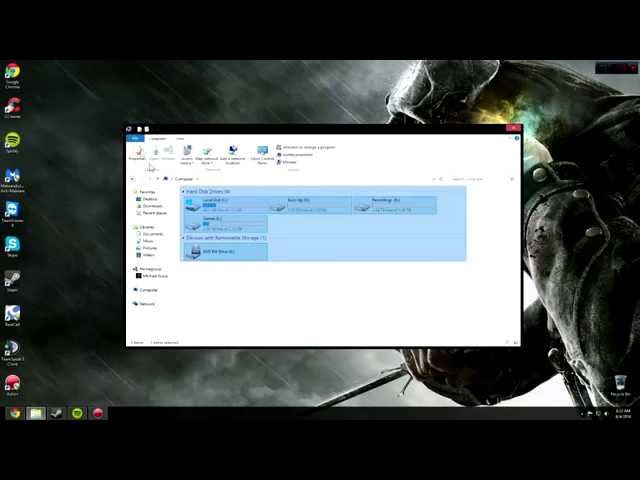Select the Back Up drive
Image resolution: width=640 pixels, height=480 pixels.
(310, 205)
